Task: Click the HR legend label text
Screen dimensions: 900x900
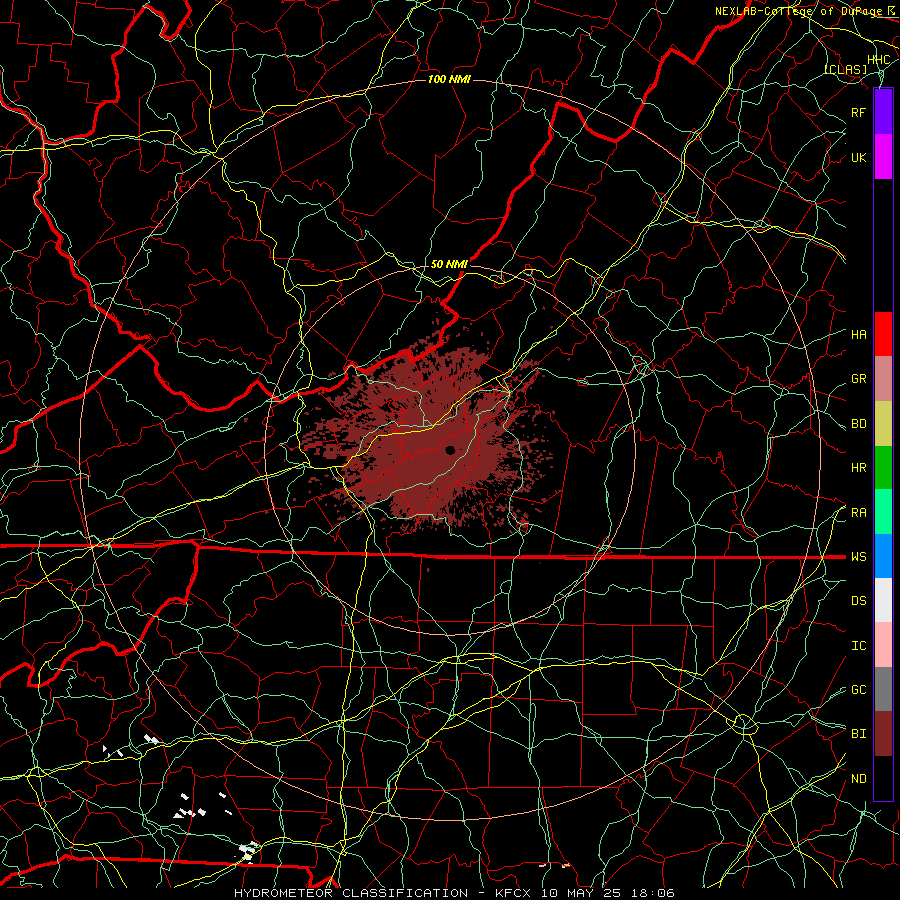Action: point(859,468)
